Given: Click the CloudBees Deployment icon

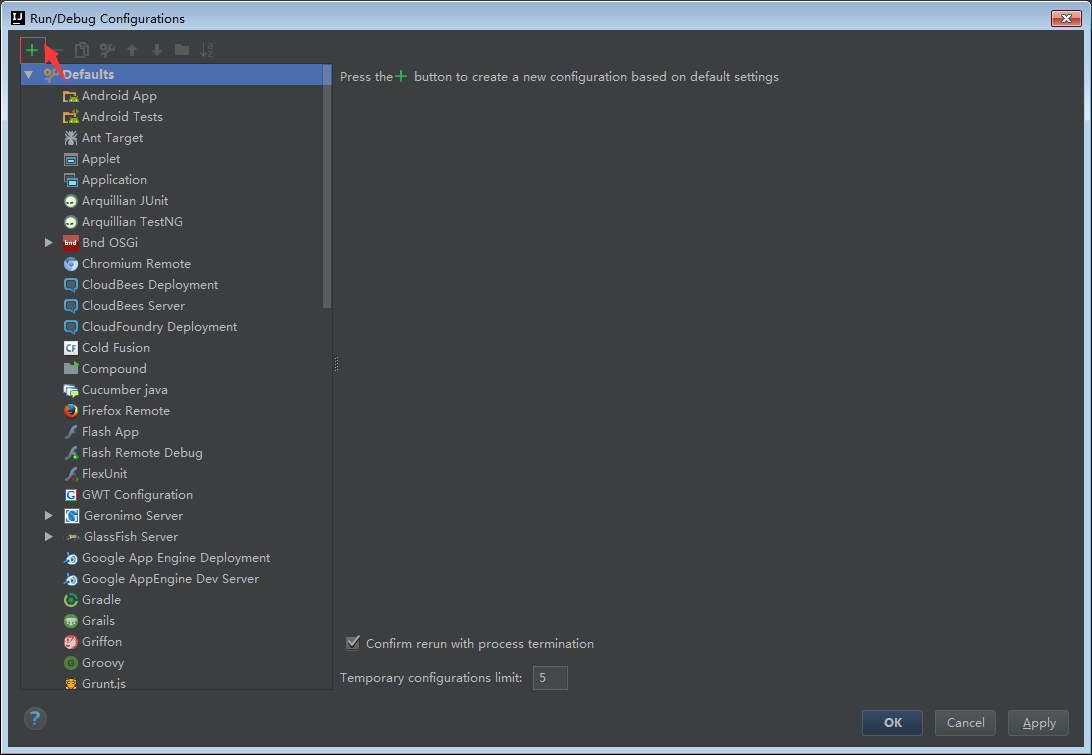Looking at the screenshot, I should 70,285.
